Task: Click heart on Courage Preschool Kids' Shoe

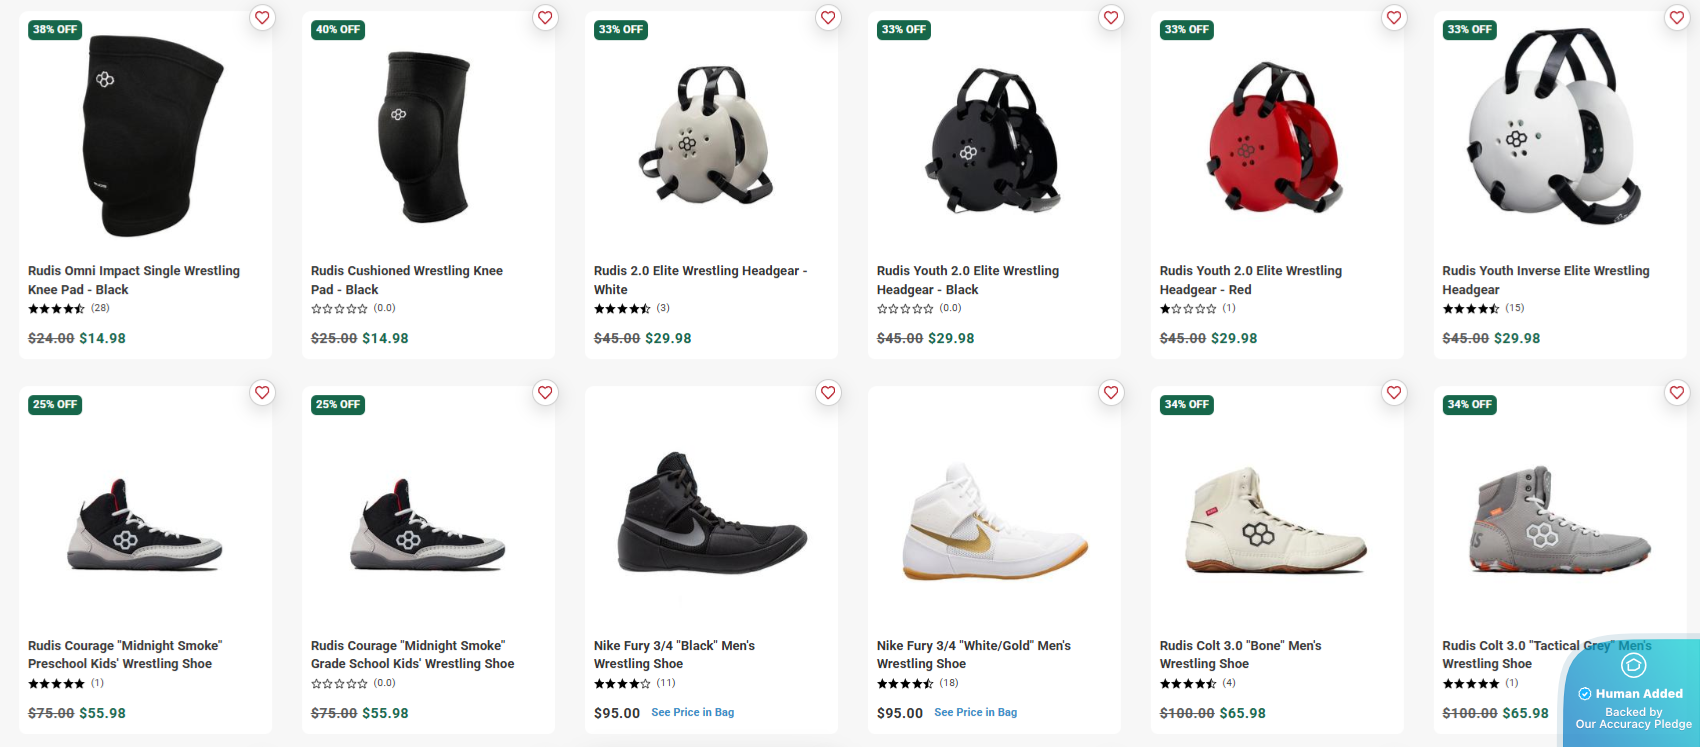Action: 262,393
